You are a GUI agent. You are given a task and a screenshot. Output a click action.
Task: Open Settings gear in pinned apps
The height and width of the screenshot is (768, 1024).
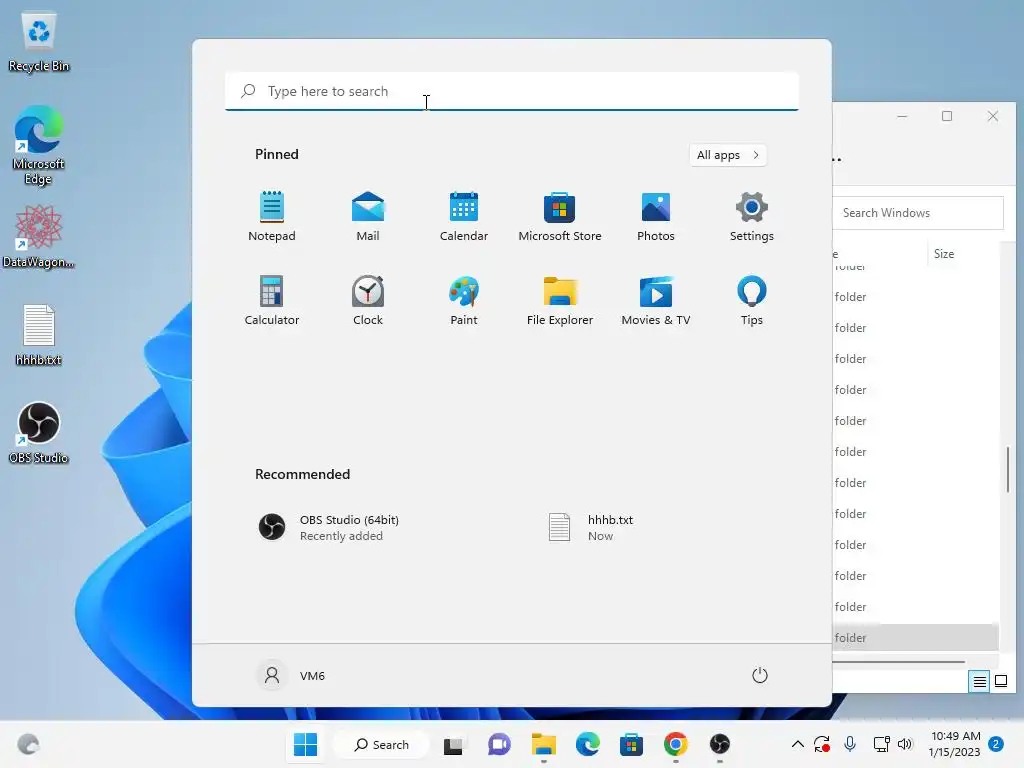tap(752, 217)
